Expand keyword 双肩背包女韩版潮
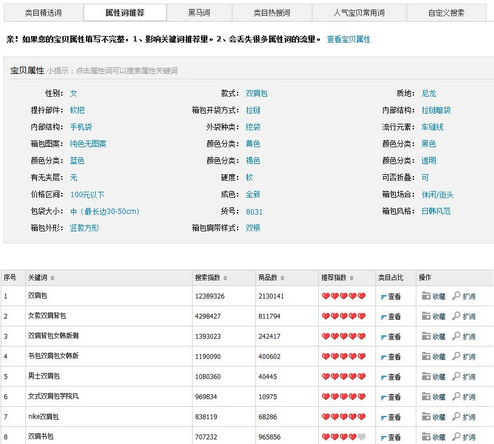 pyautogui.click(x=464, y=336)
